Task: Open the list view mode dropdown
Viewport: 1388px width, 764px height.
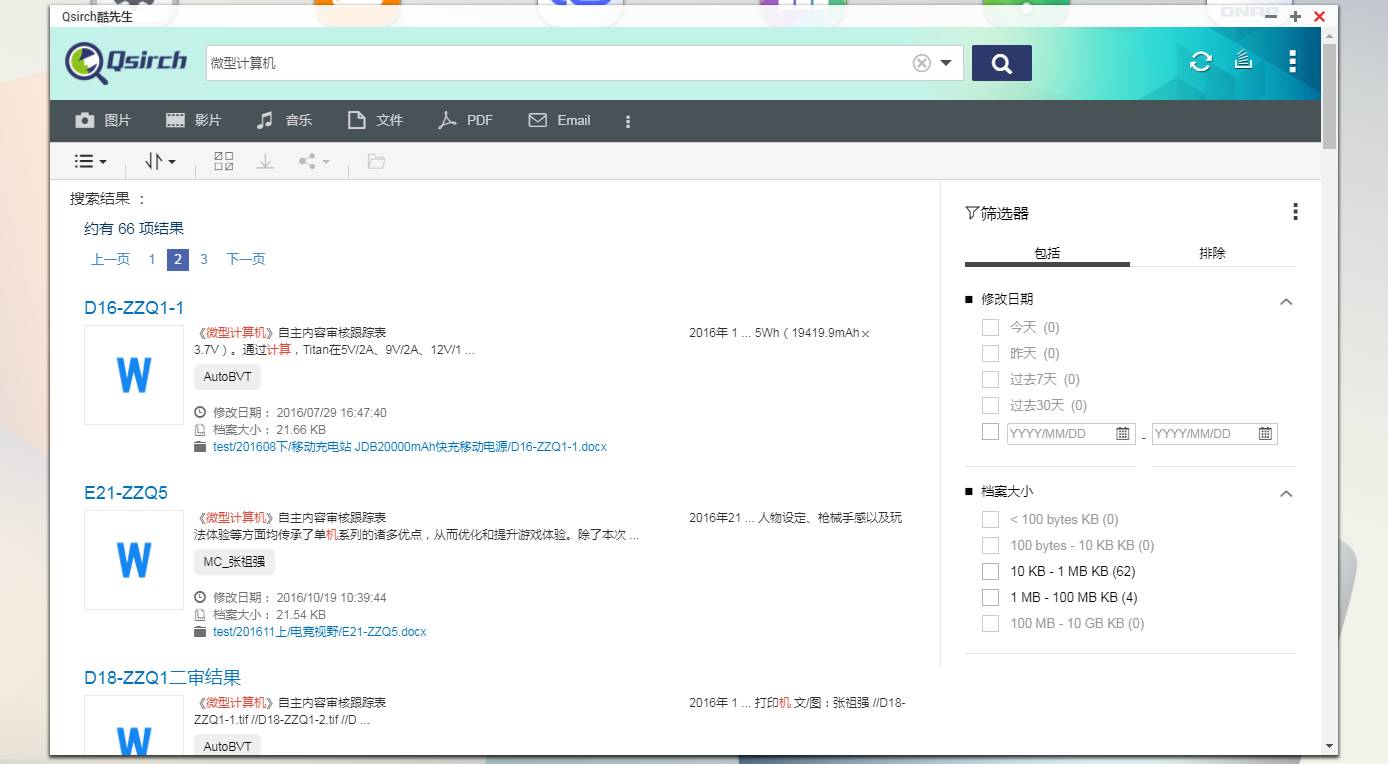Action: tap(91, 161)
